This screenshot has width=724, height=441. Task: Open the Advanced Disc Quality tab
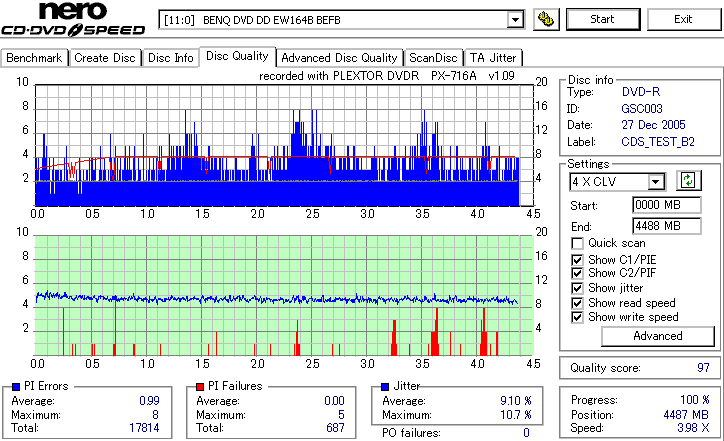click(x=339, y=58)
